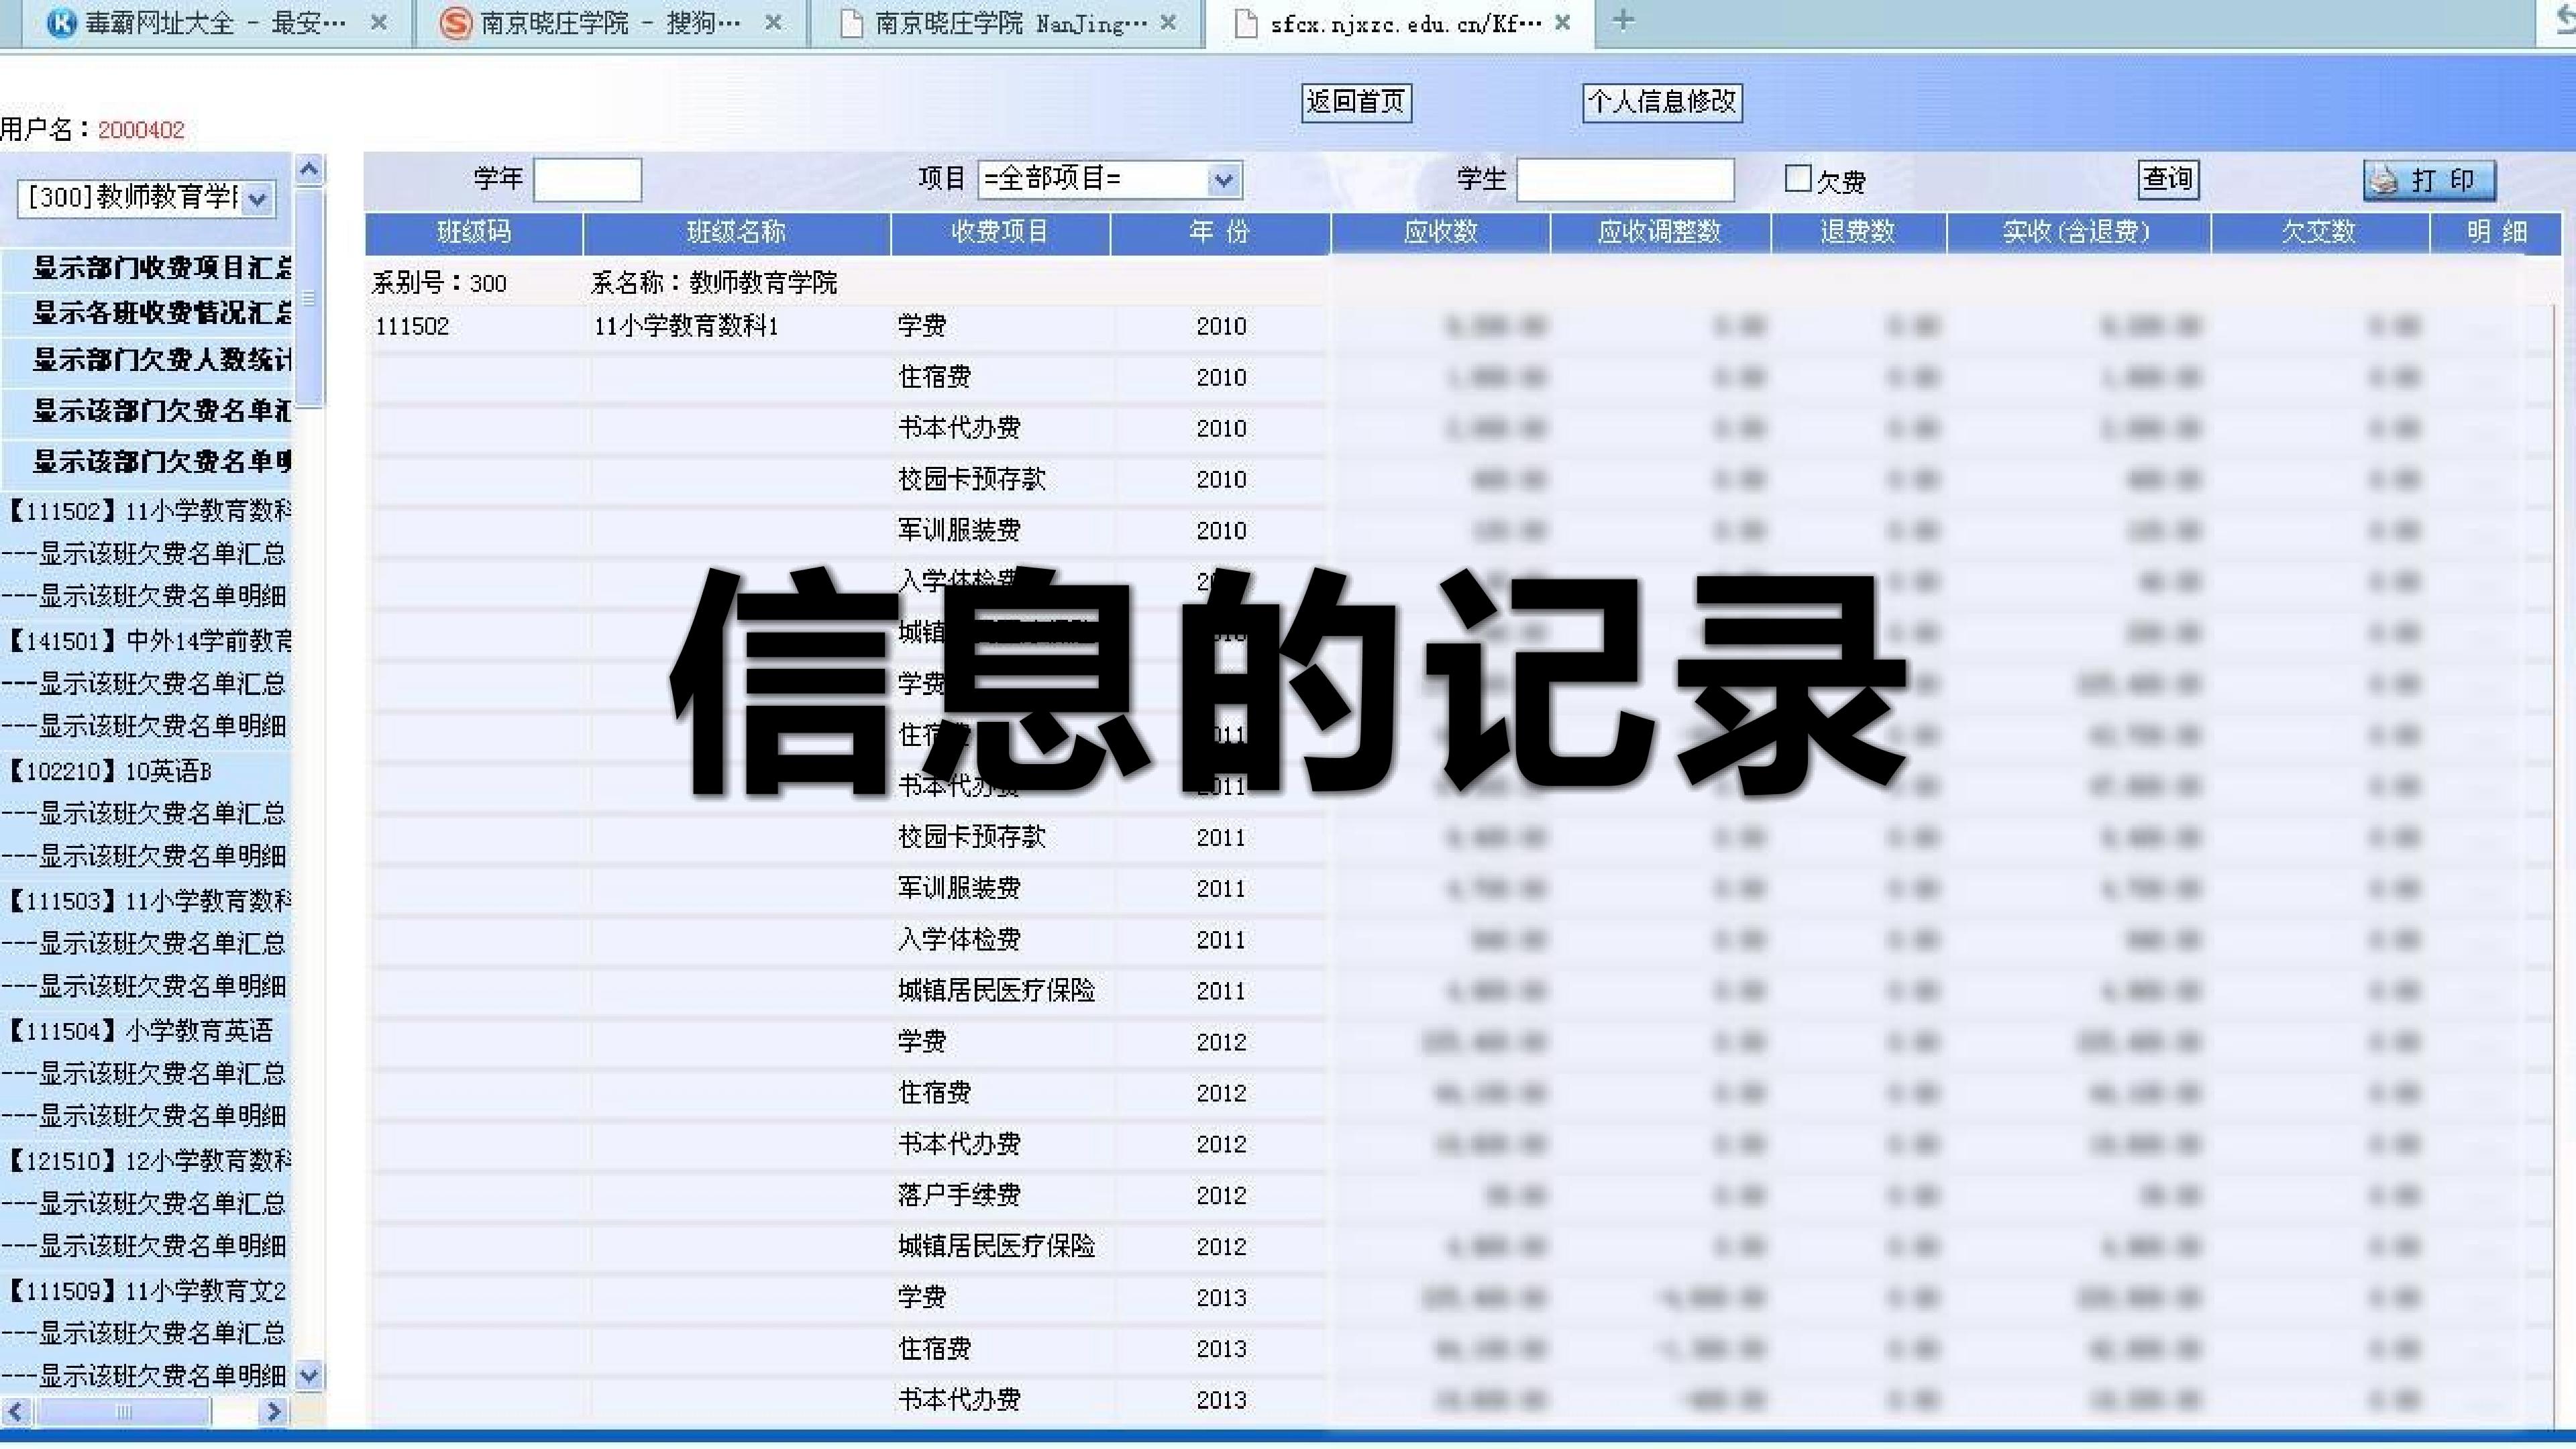2576x1449 pixels.
Task: Click the 毒霸 tab favicon
Action: [61, 23]
